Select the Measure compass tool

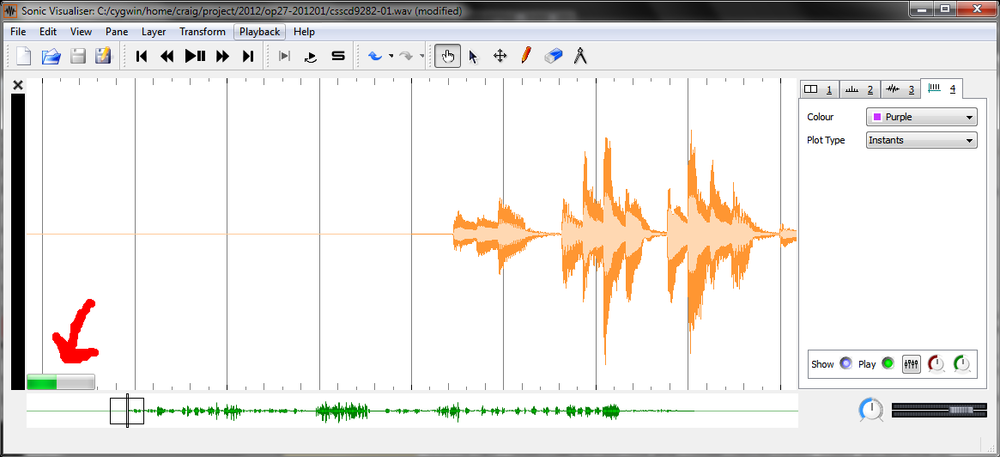click(x=580, y=56)
